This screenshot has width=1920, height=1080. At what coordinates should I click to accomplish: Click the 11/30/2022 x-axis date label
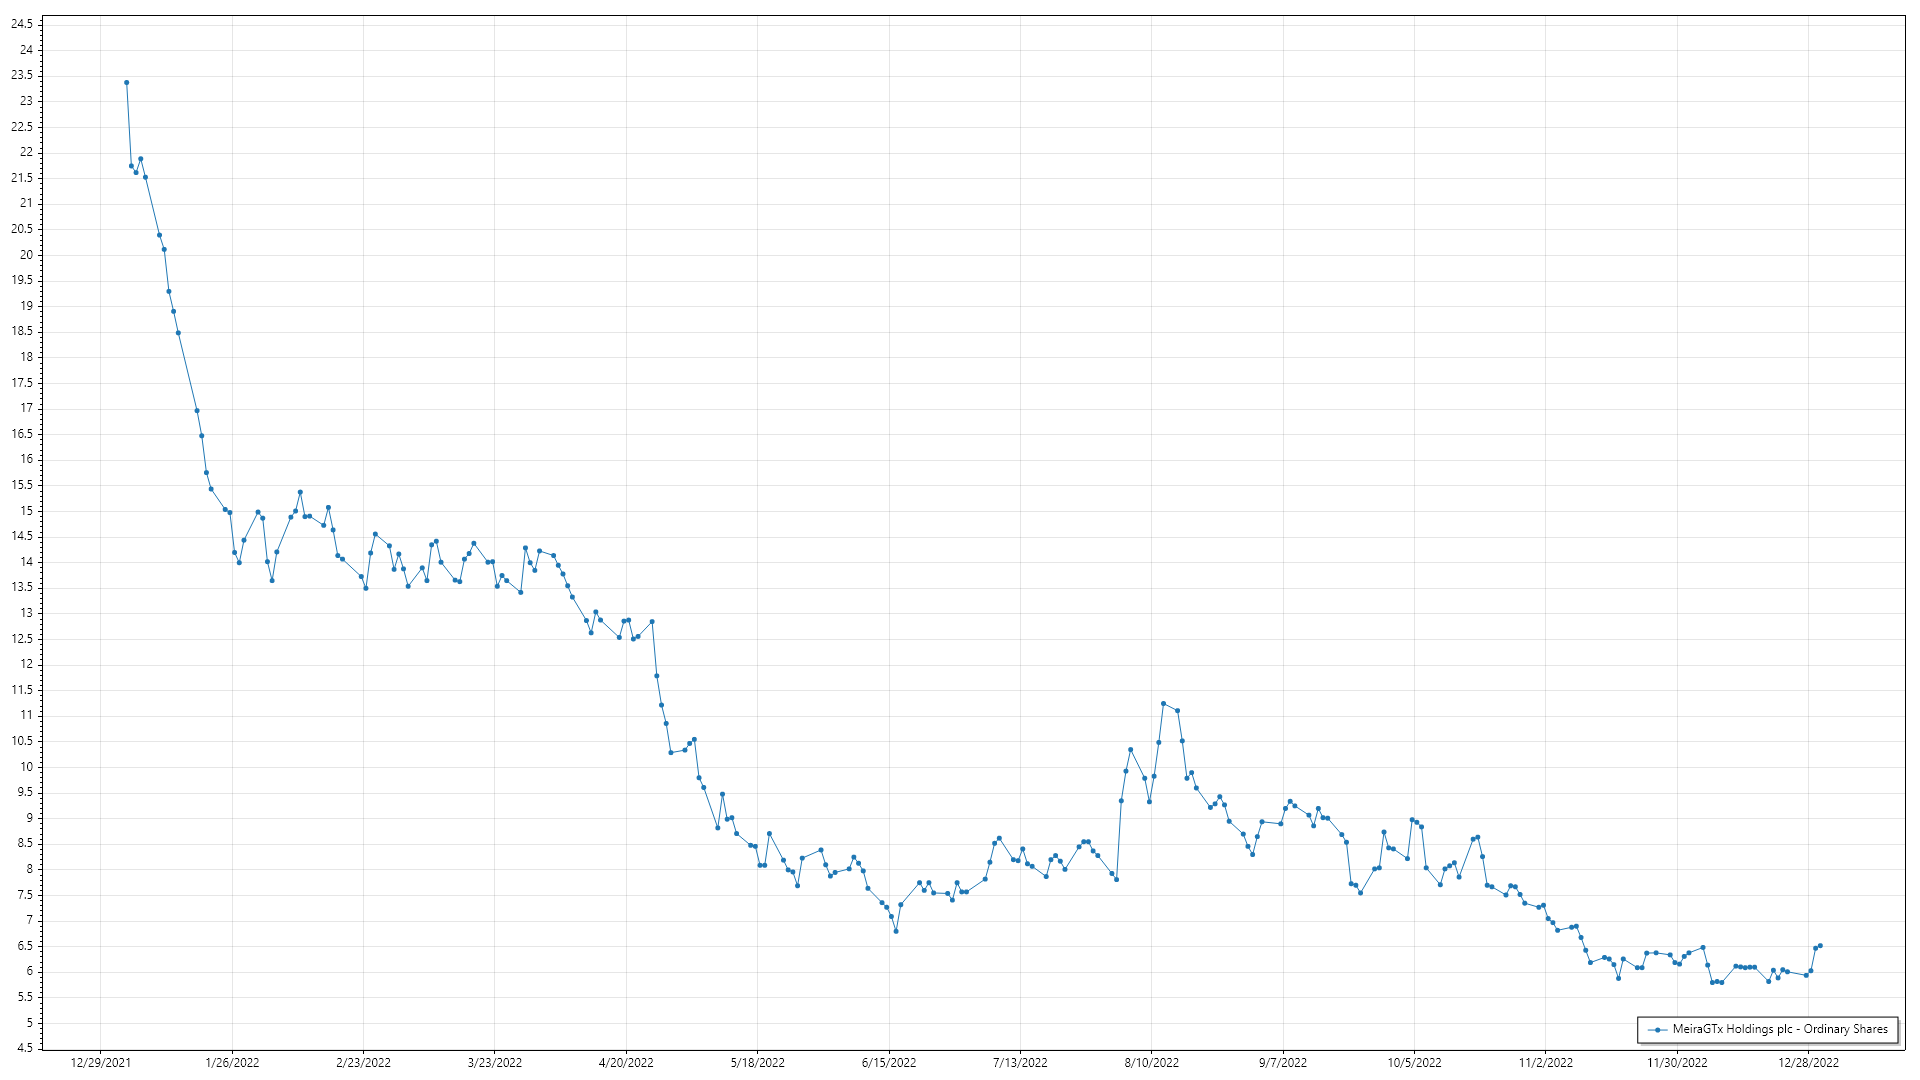(1677, 1063)
